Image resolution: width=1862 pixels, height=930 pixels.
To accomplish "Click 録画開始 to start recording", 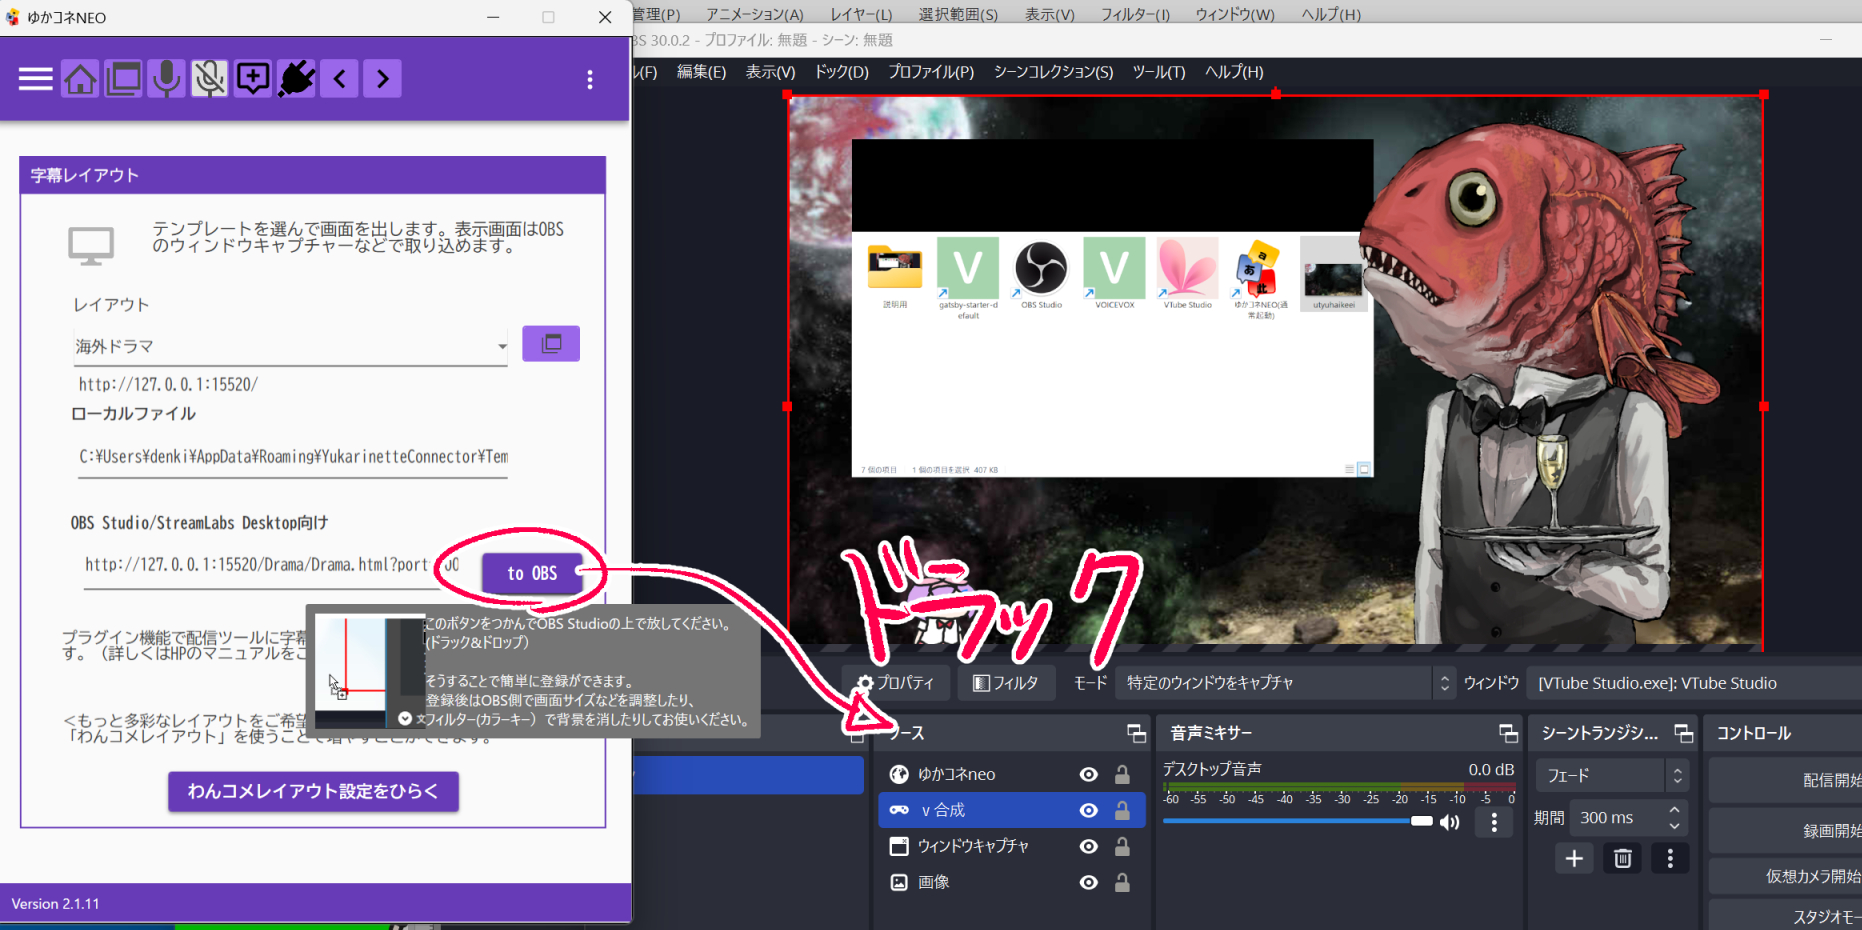I will (x=1786, y=830).
